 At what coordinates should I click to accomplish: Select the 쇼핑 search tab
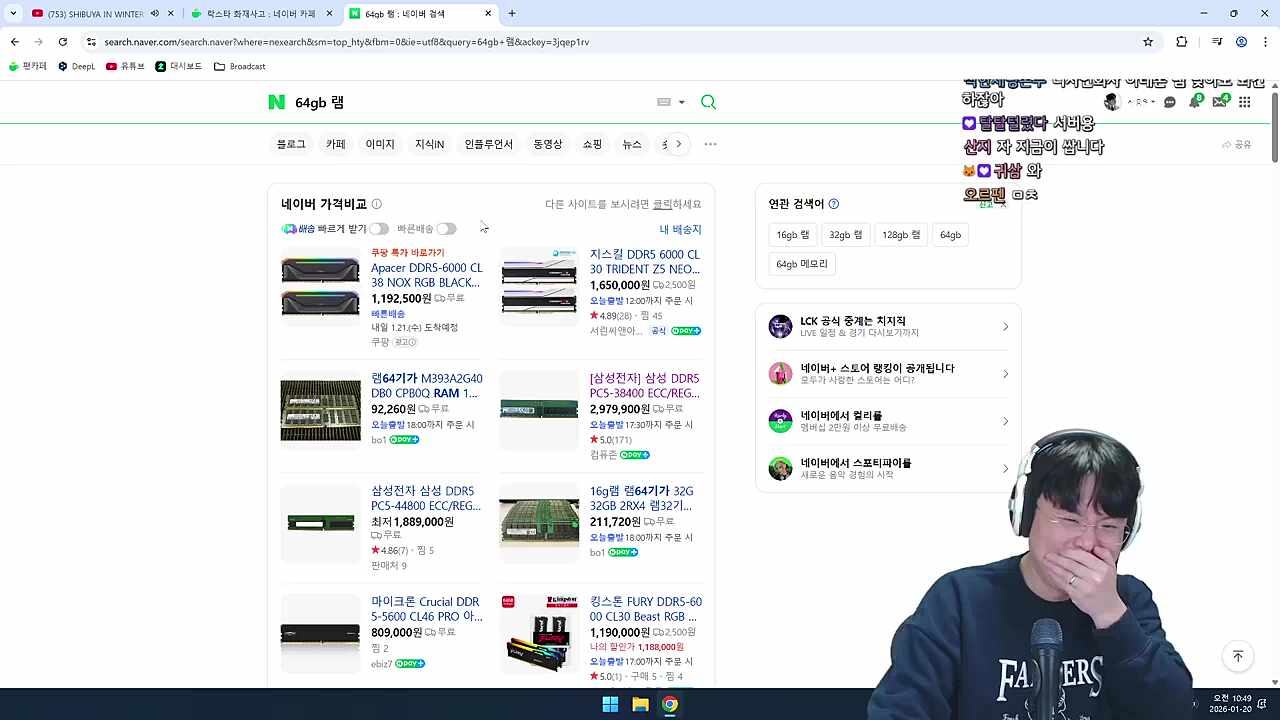[592, 144]
